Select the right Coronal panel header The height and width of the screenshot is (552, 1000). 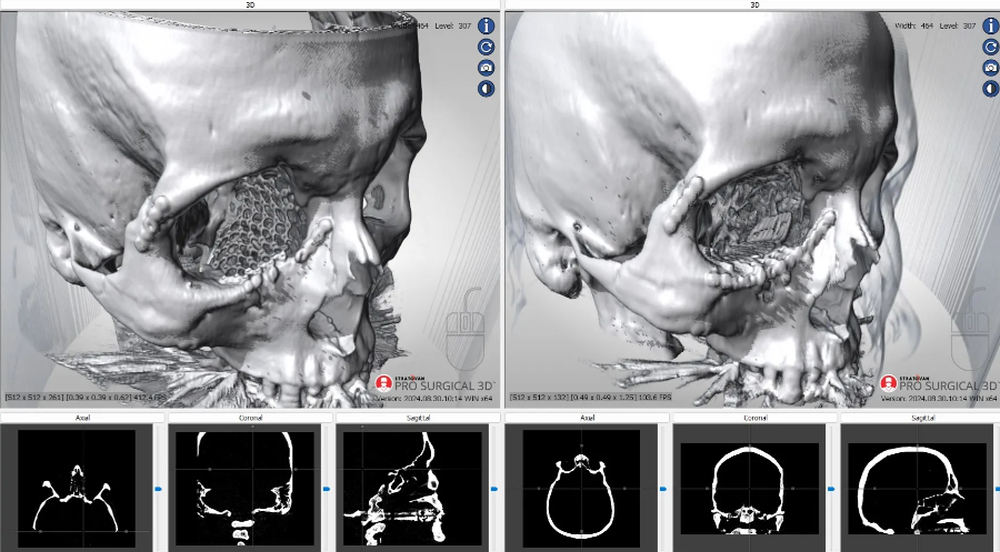755,418
